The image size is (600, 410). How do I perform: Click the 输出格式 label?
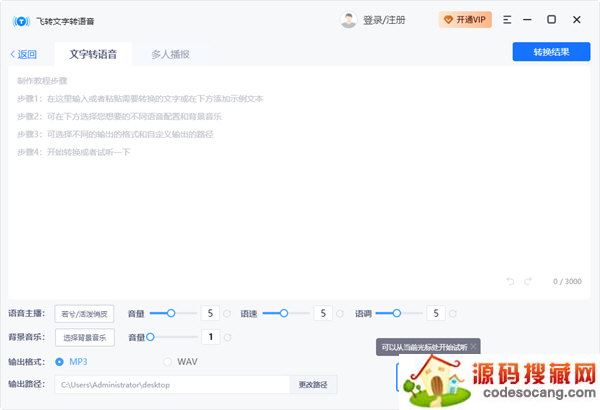(26, 362)
